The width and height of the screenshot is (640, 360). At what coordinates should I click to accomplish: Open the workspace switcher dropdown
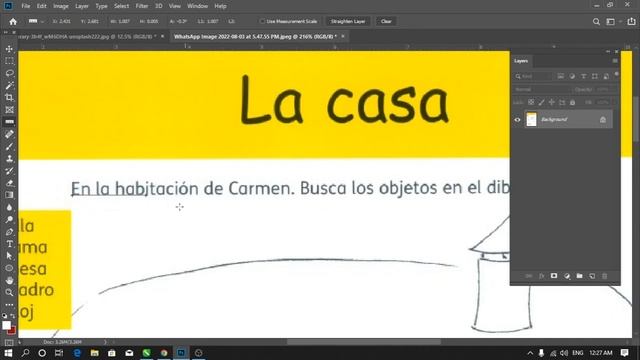click(x=613, y=22)
